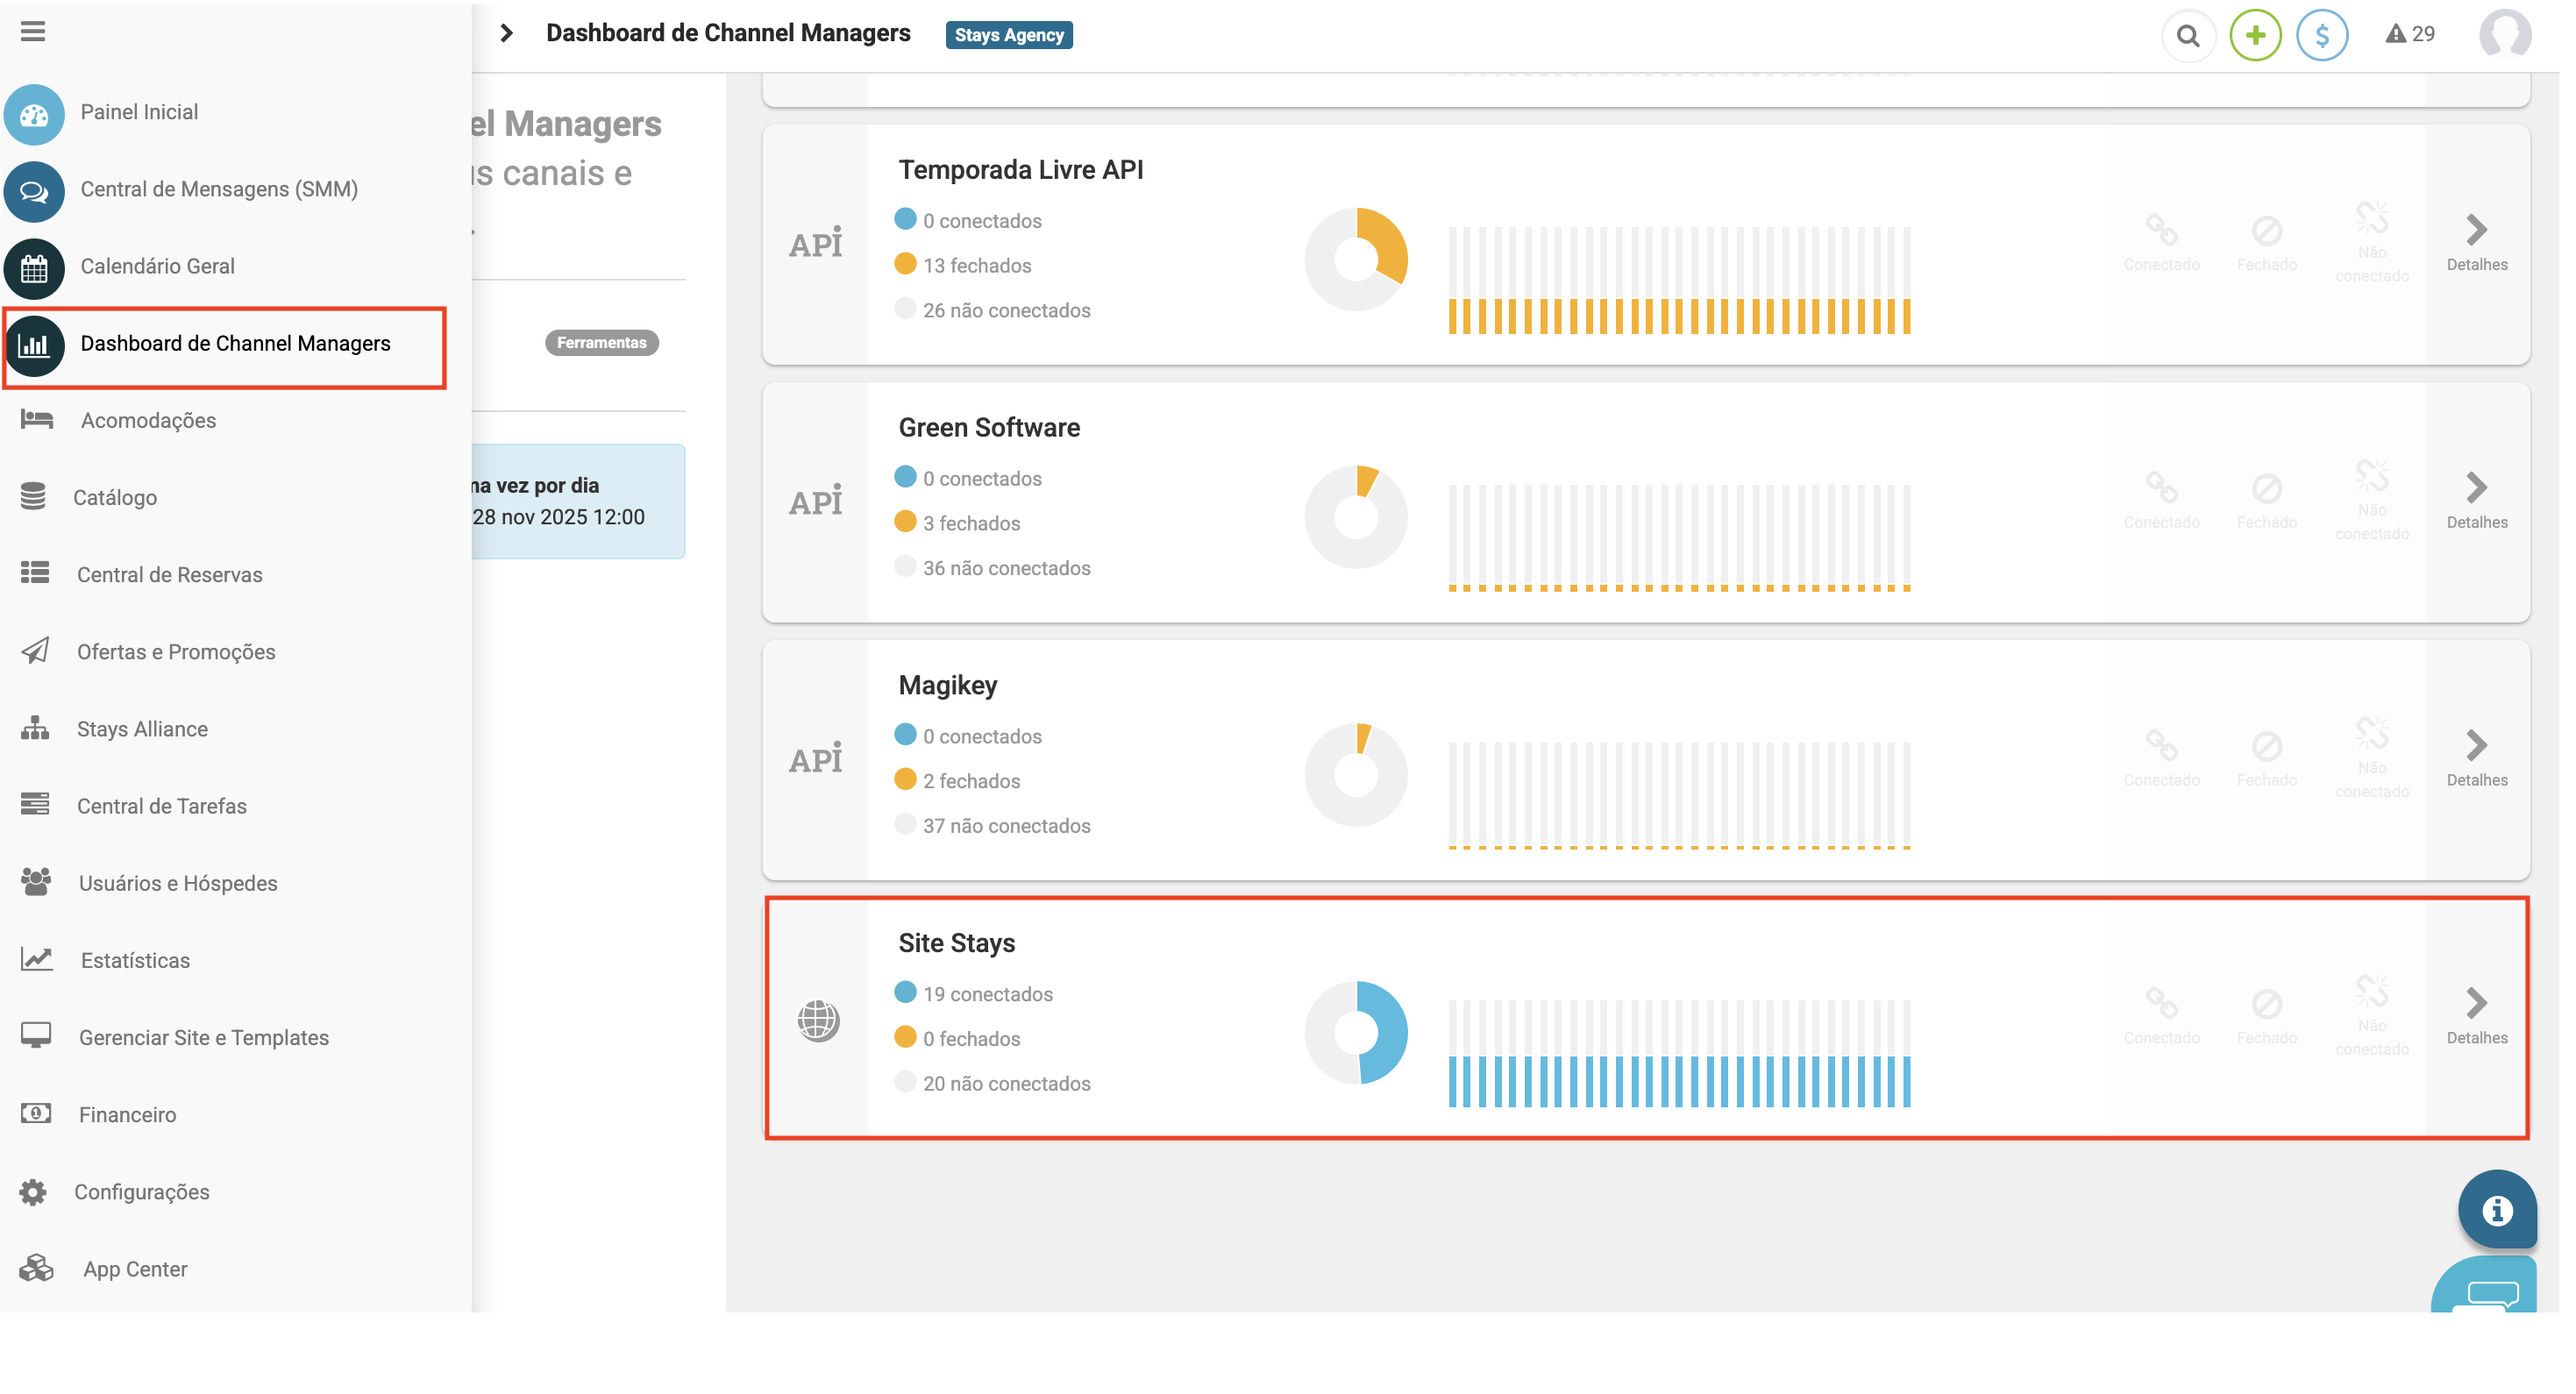
Task: Open Central de Reservas in sidebar
Action: (169, 575)
